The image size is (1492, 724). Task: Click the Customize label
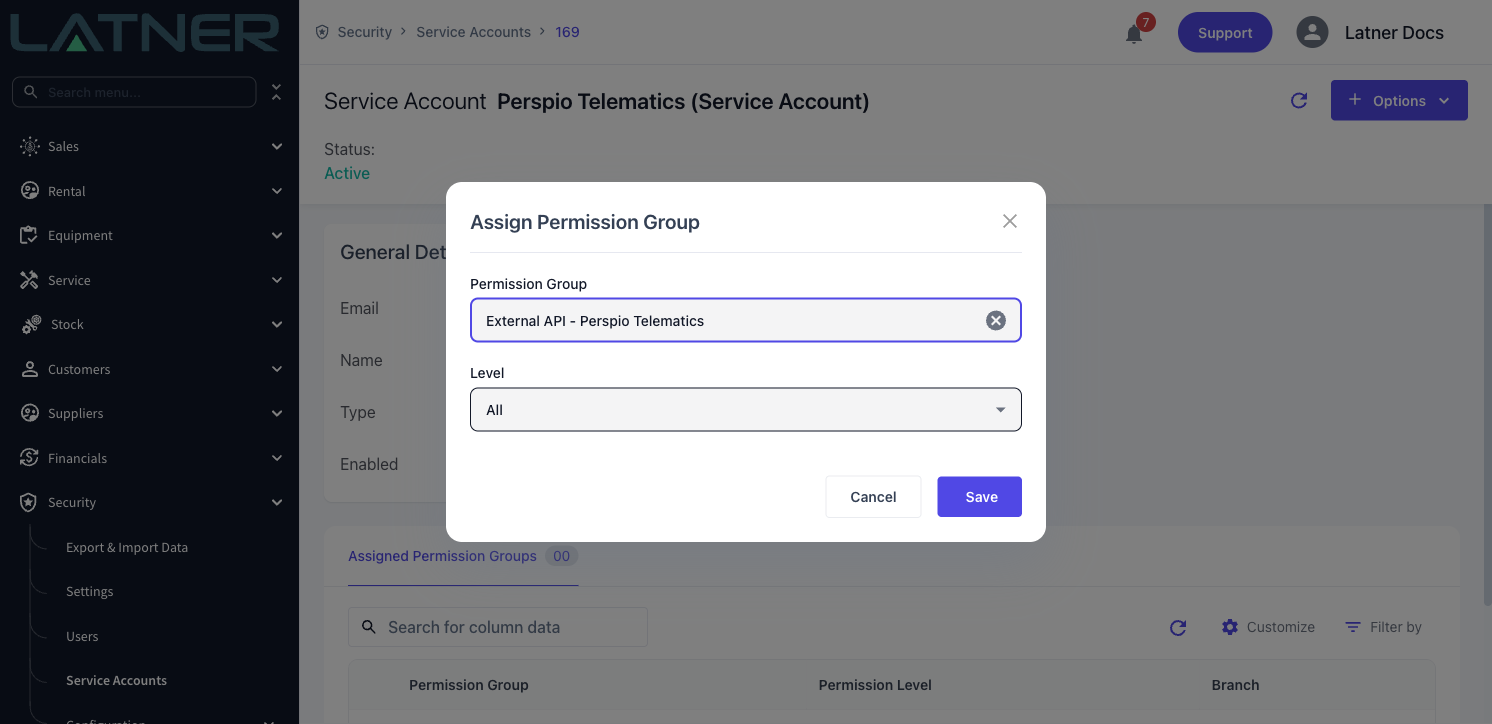click(1280, 627)
